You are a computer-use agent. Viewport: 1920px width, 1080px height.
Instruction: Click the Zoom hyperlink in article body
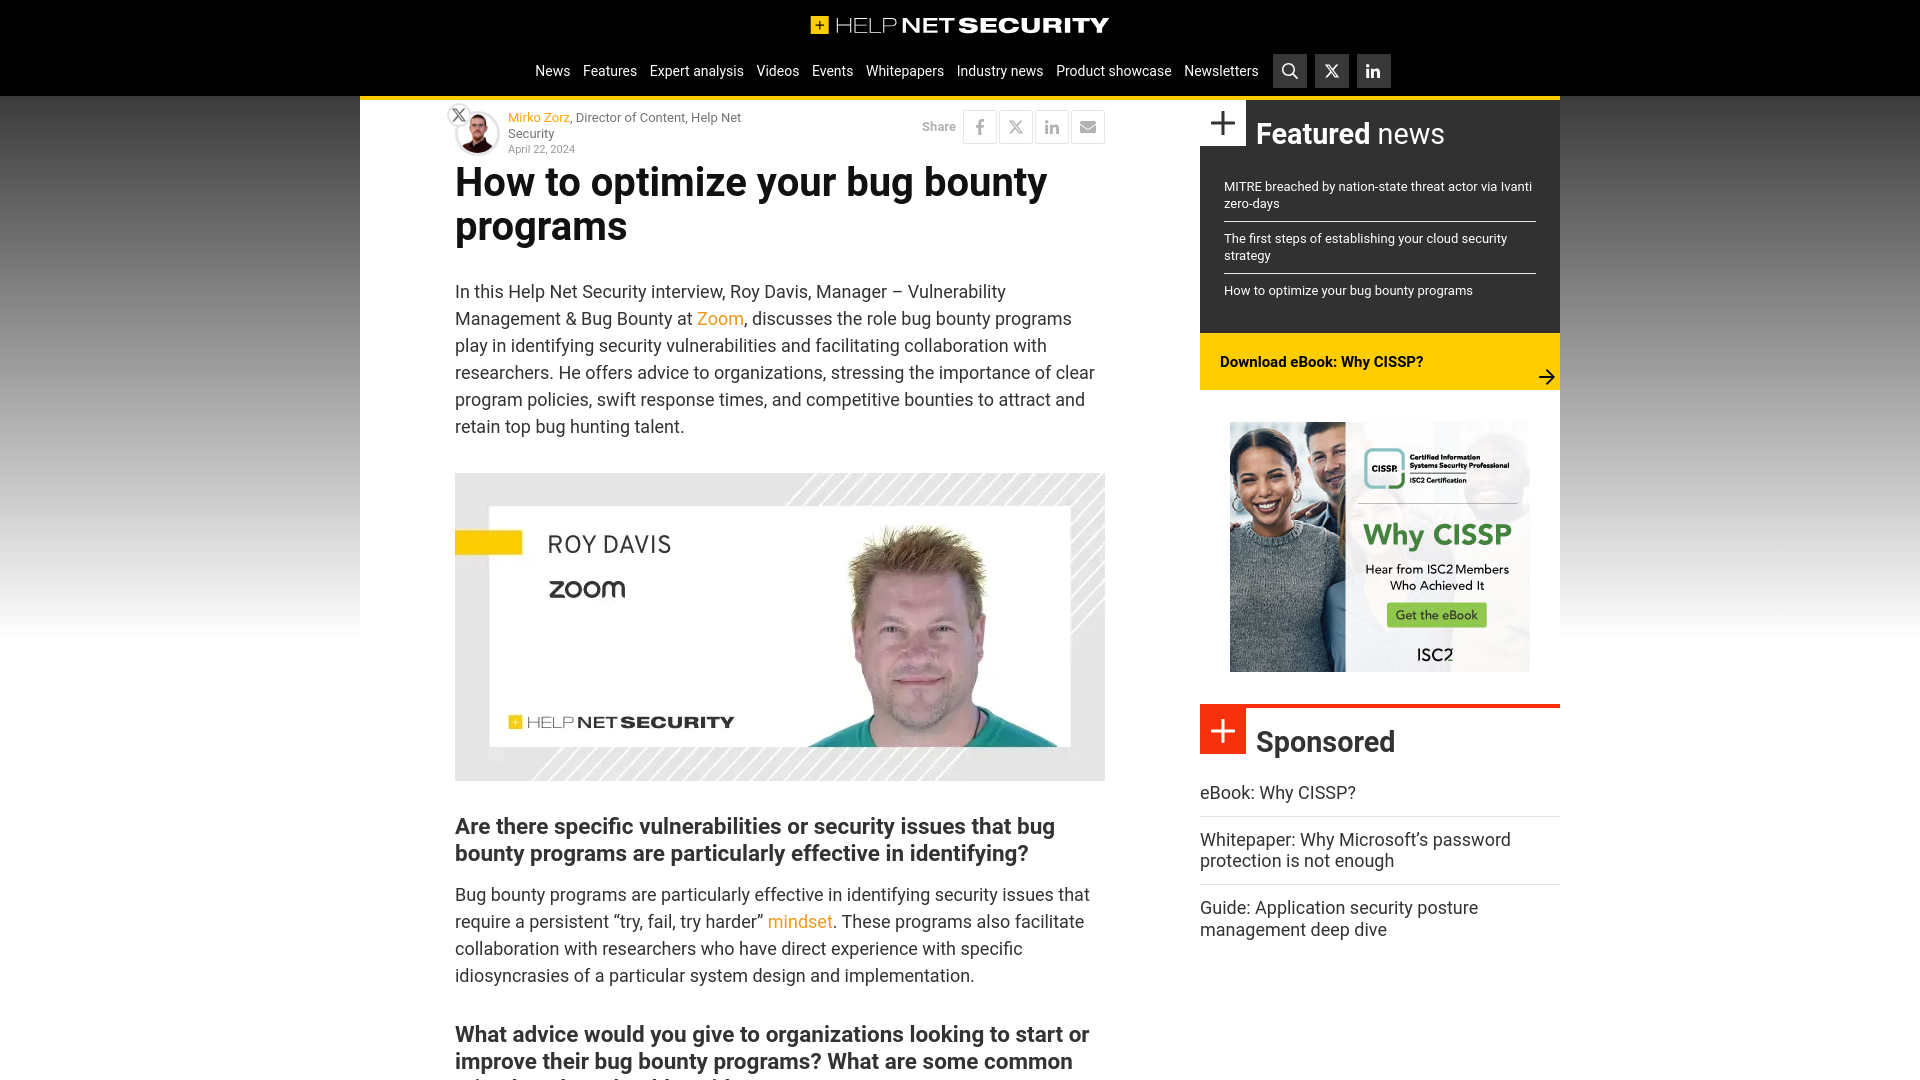720,318
